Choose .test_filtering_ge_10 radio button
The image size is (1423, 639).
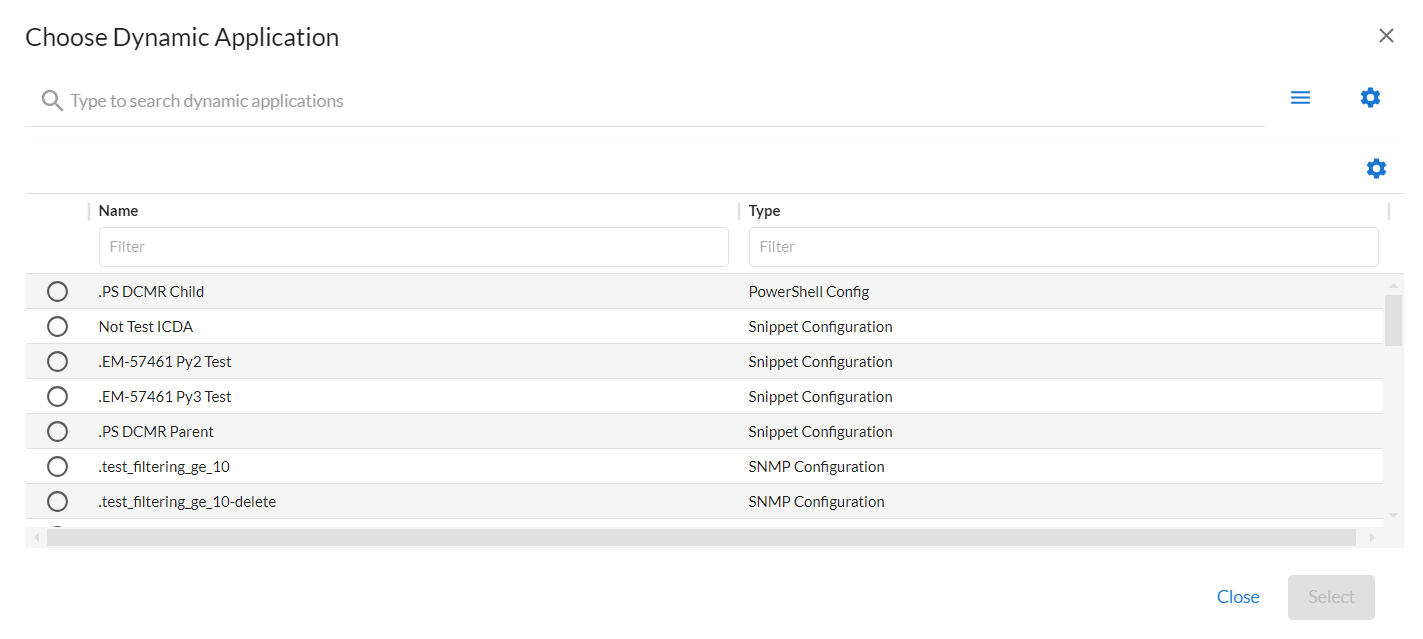58,467
